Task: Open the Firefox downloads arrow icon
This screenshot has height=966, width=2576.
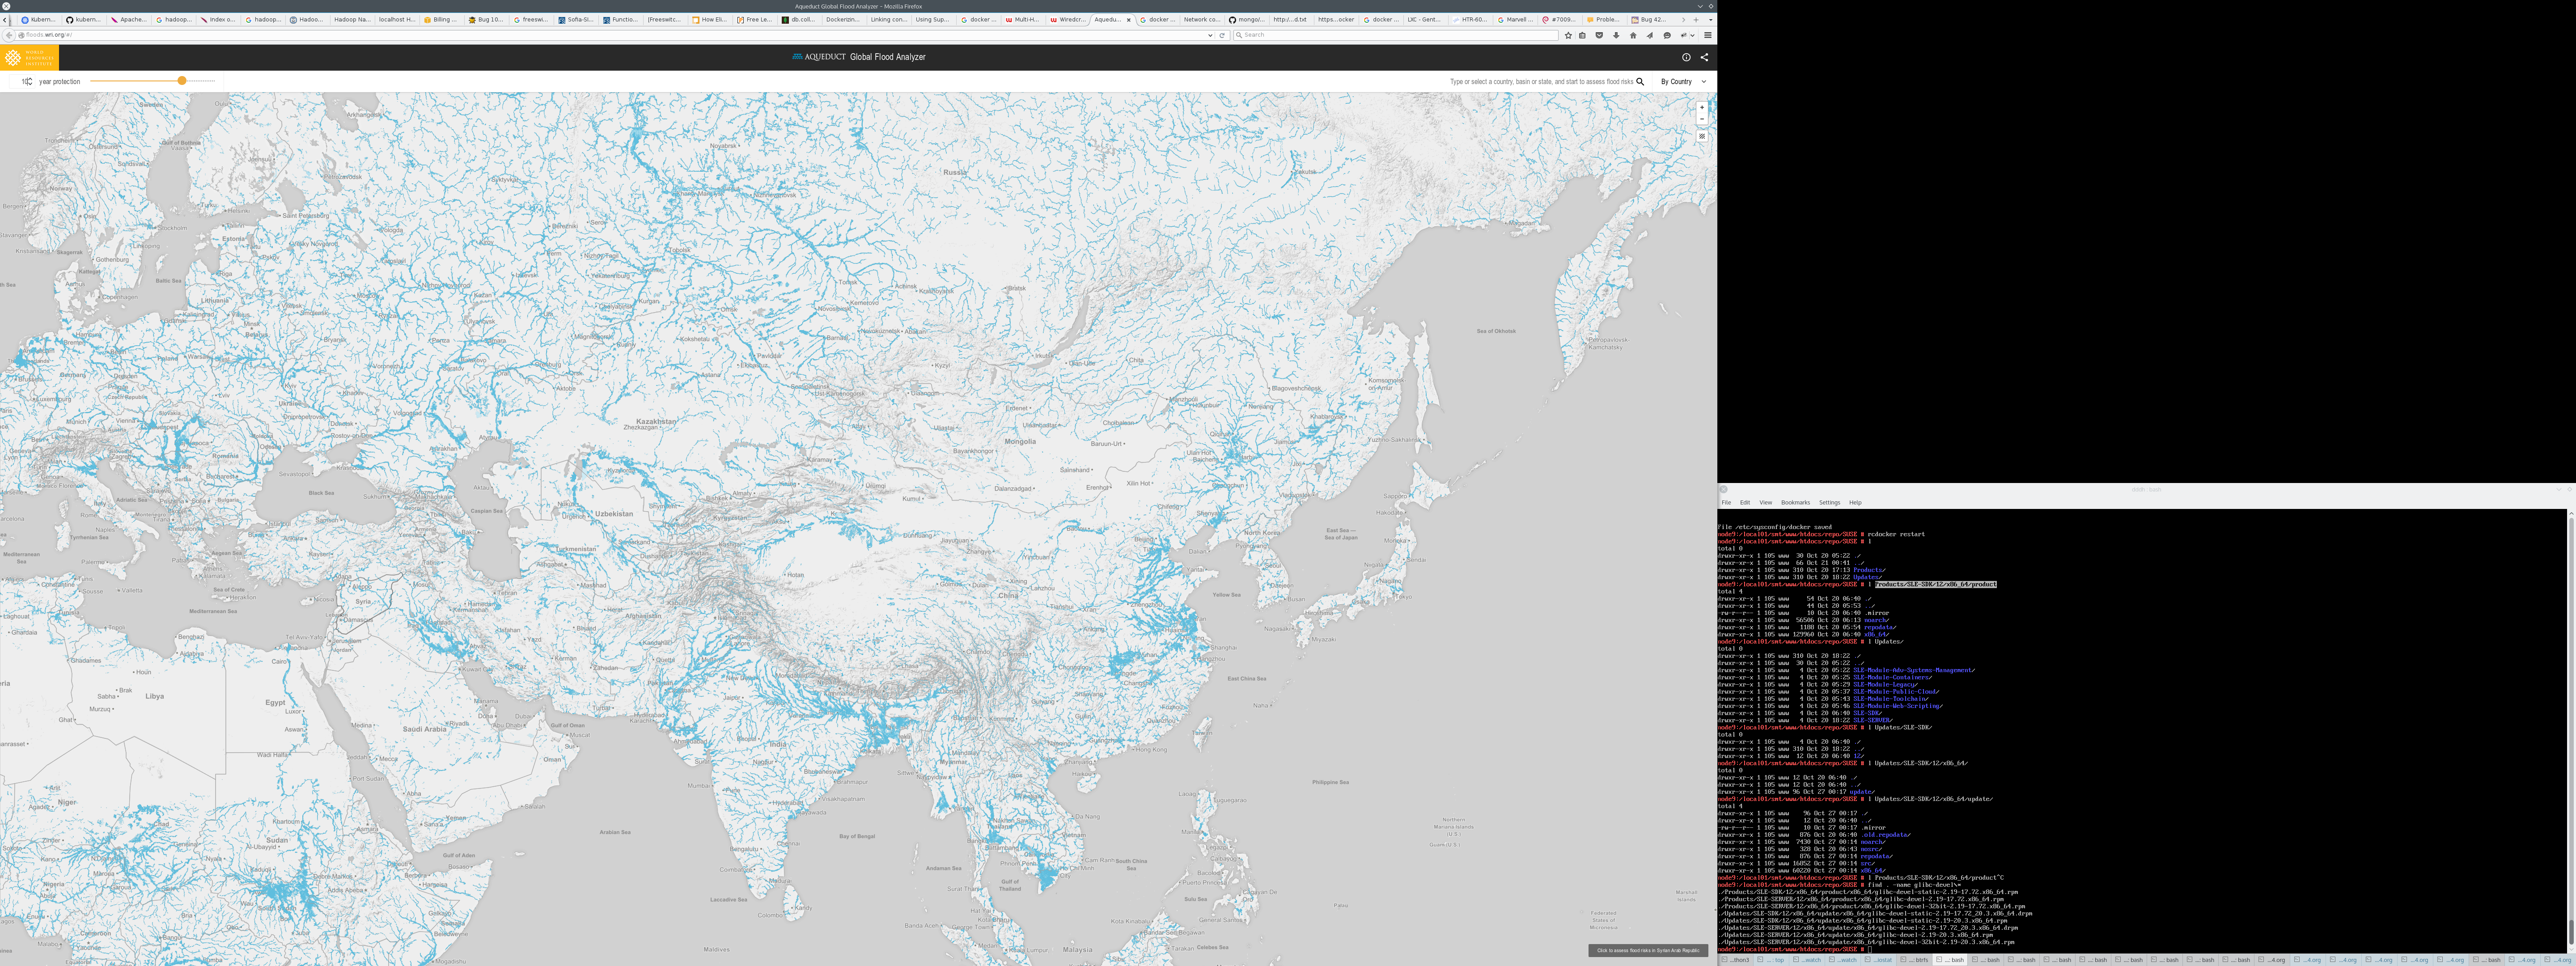Action: 1616,35
